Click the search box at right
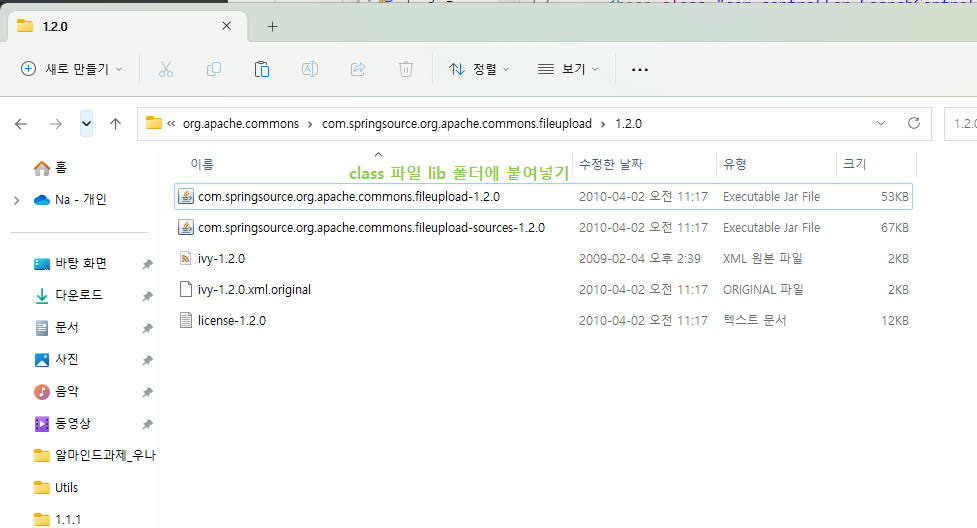Screen dimensions: 977x528 [961, 123]
